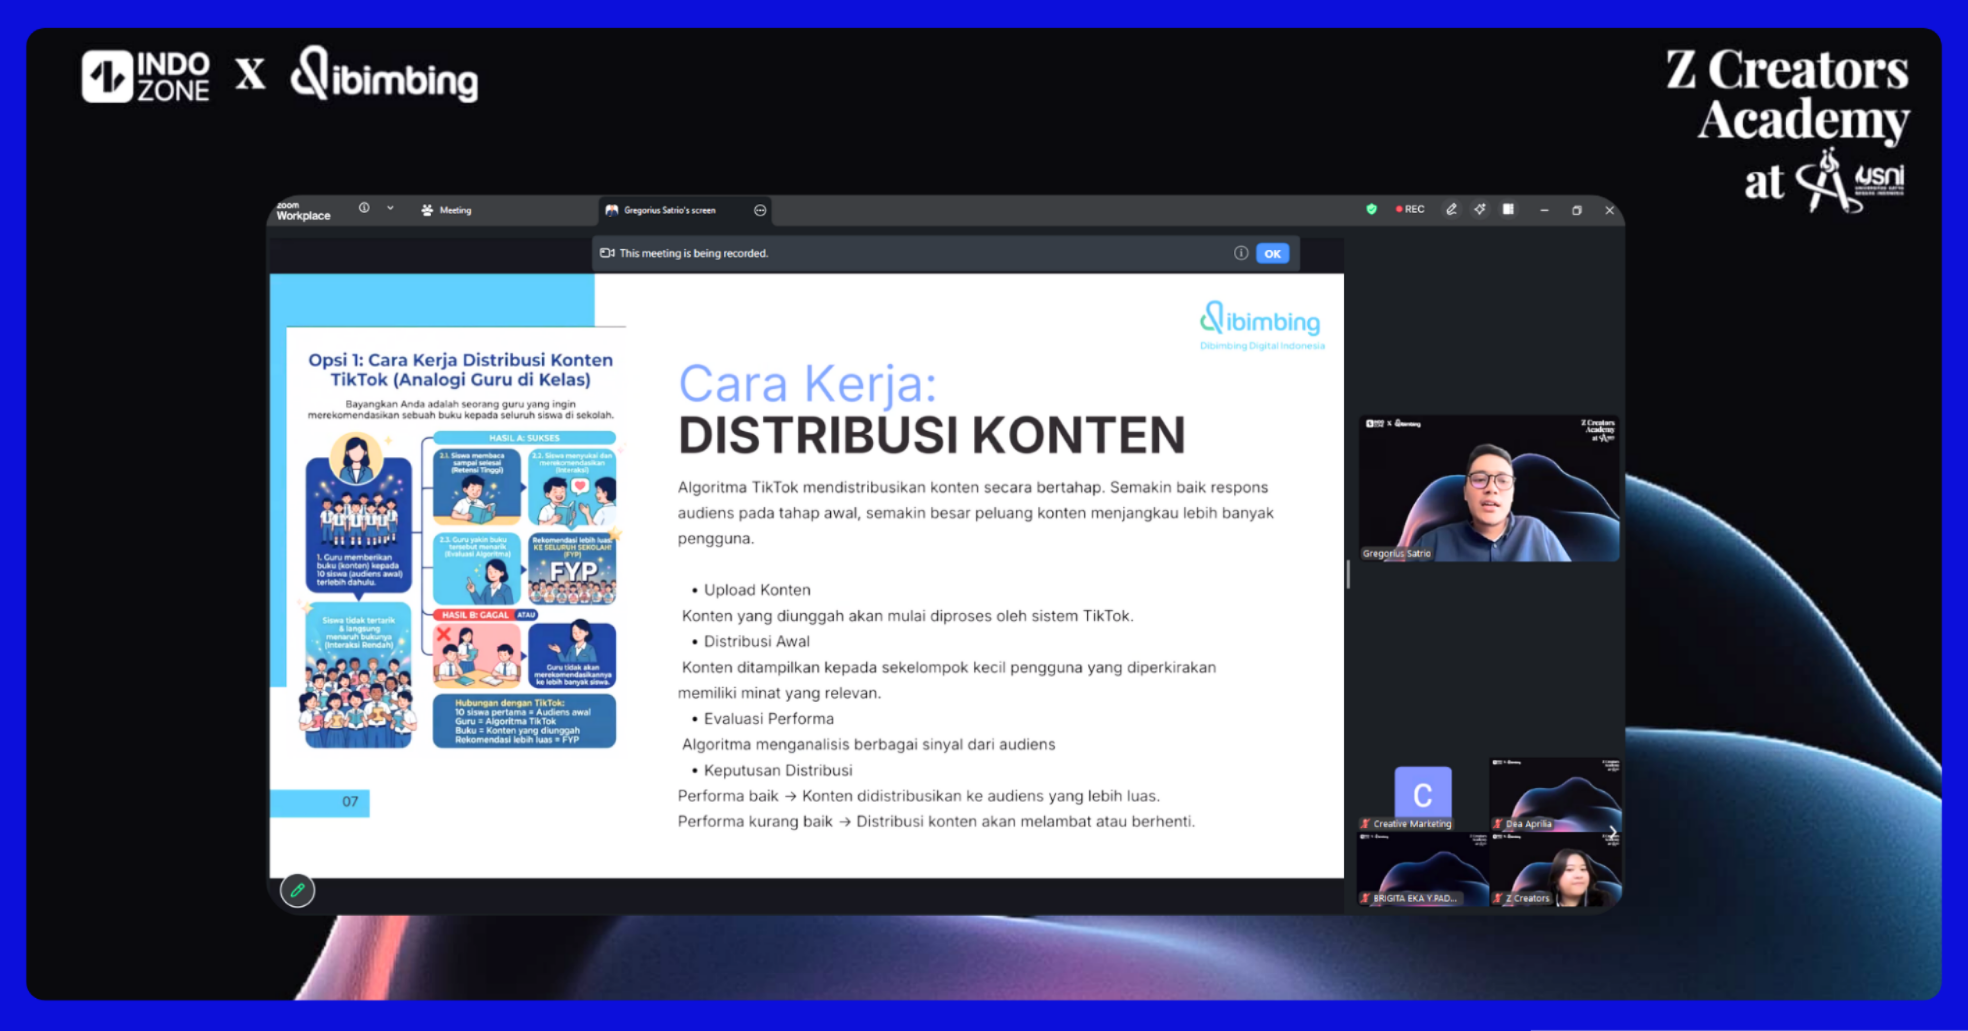The width and height of the screenshot is (1968, 1031).
Task: Click the next-page arrow on participant gallery
Action: click(1612, 832)
